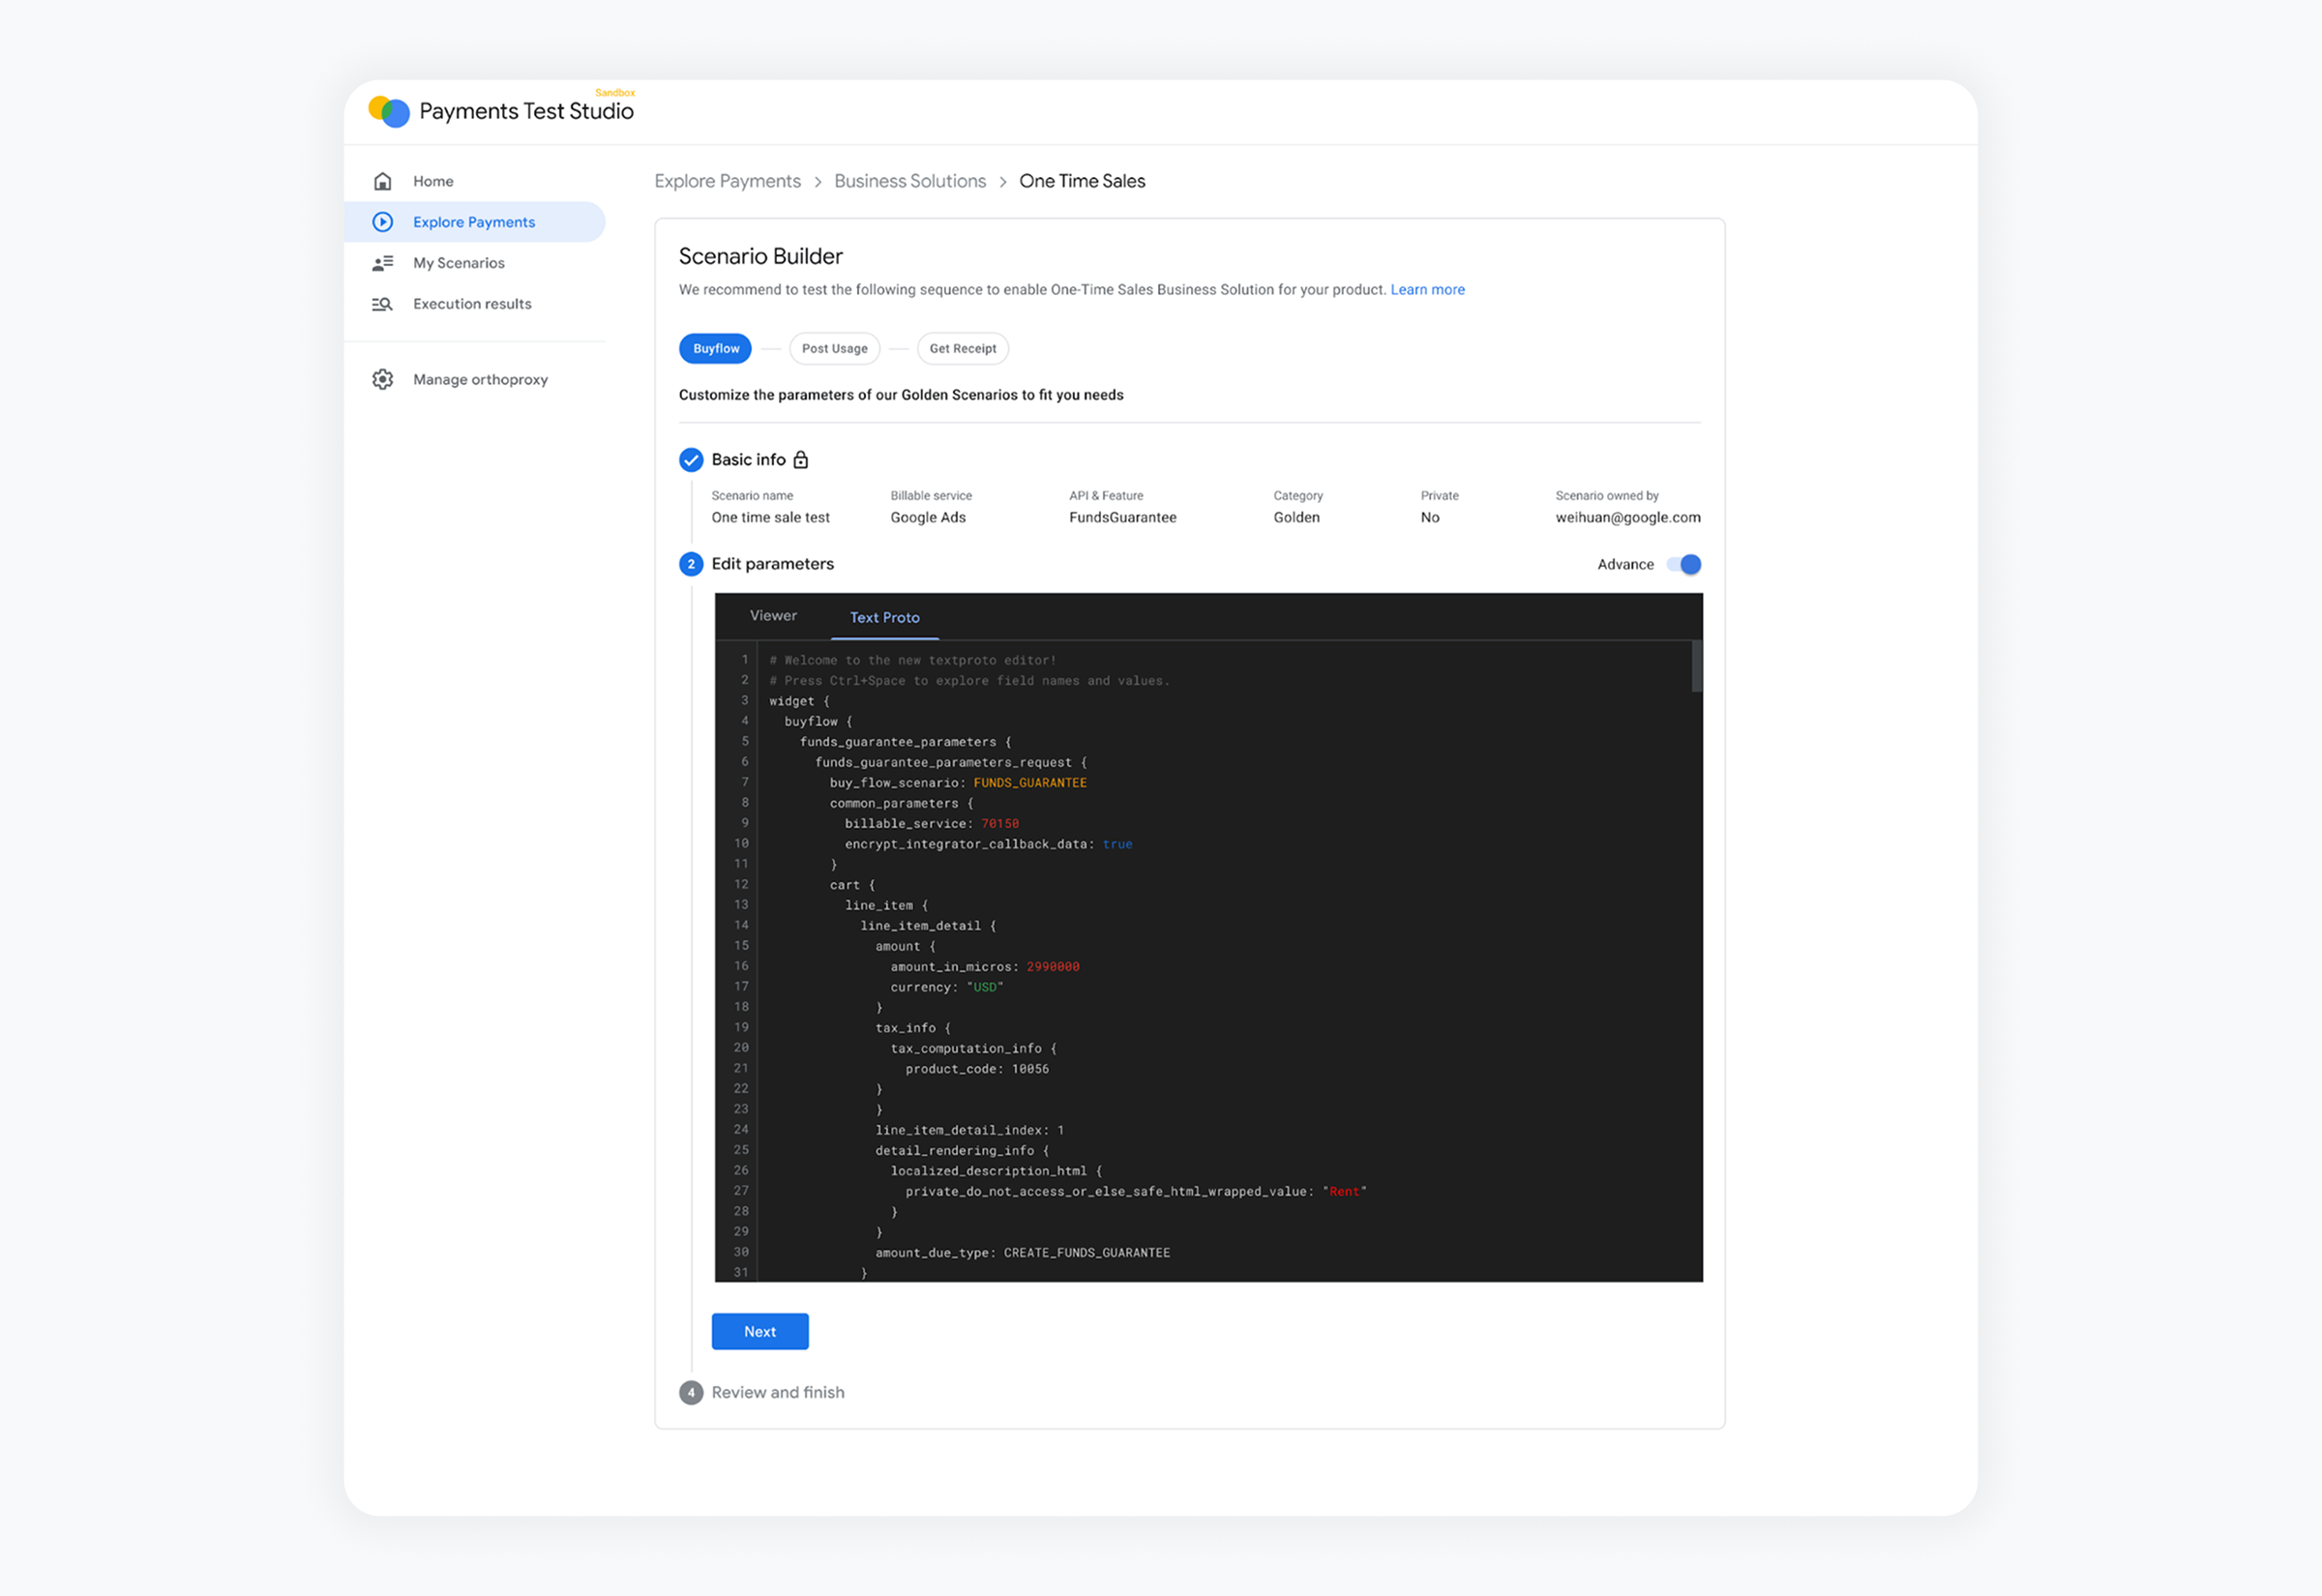Click the Home house icon in the sidebar

click(382, 181)
